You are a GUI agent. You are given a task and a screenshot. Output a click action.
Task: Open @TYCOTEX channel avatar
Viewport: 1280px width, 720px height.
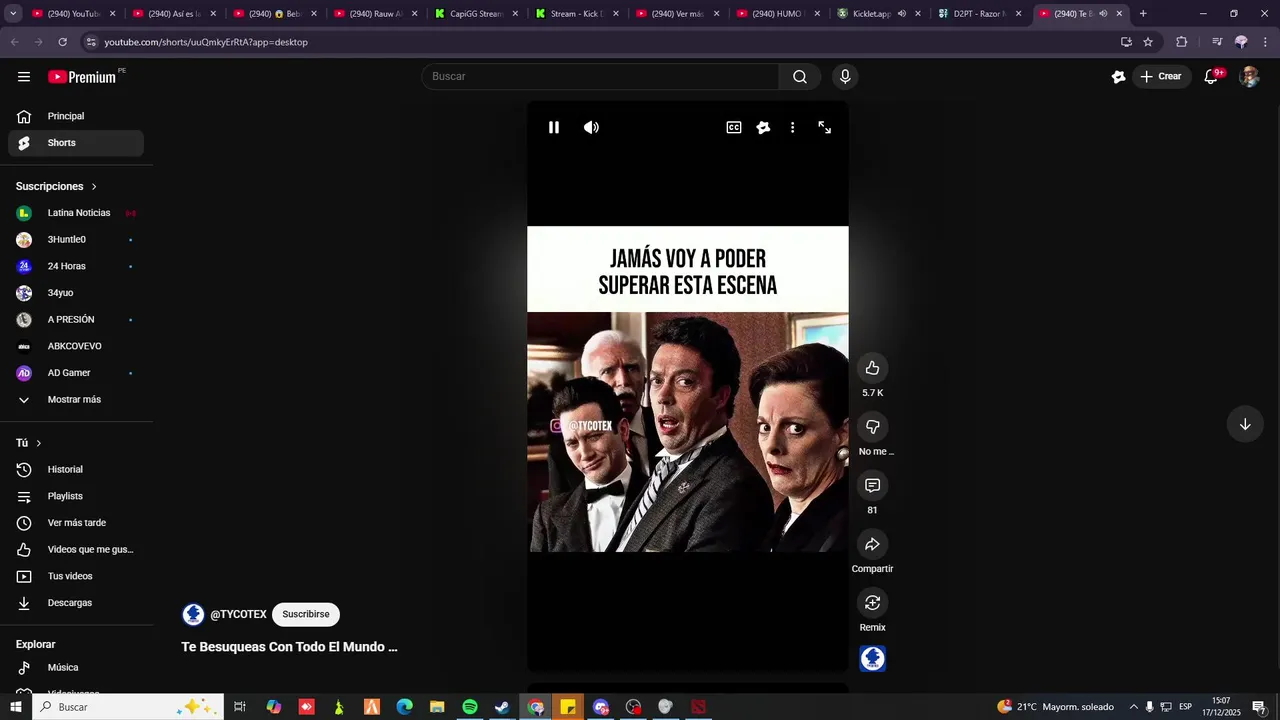pos(193,614)
